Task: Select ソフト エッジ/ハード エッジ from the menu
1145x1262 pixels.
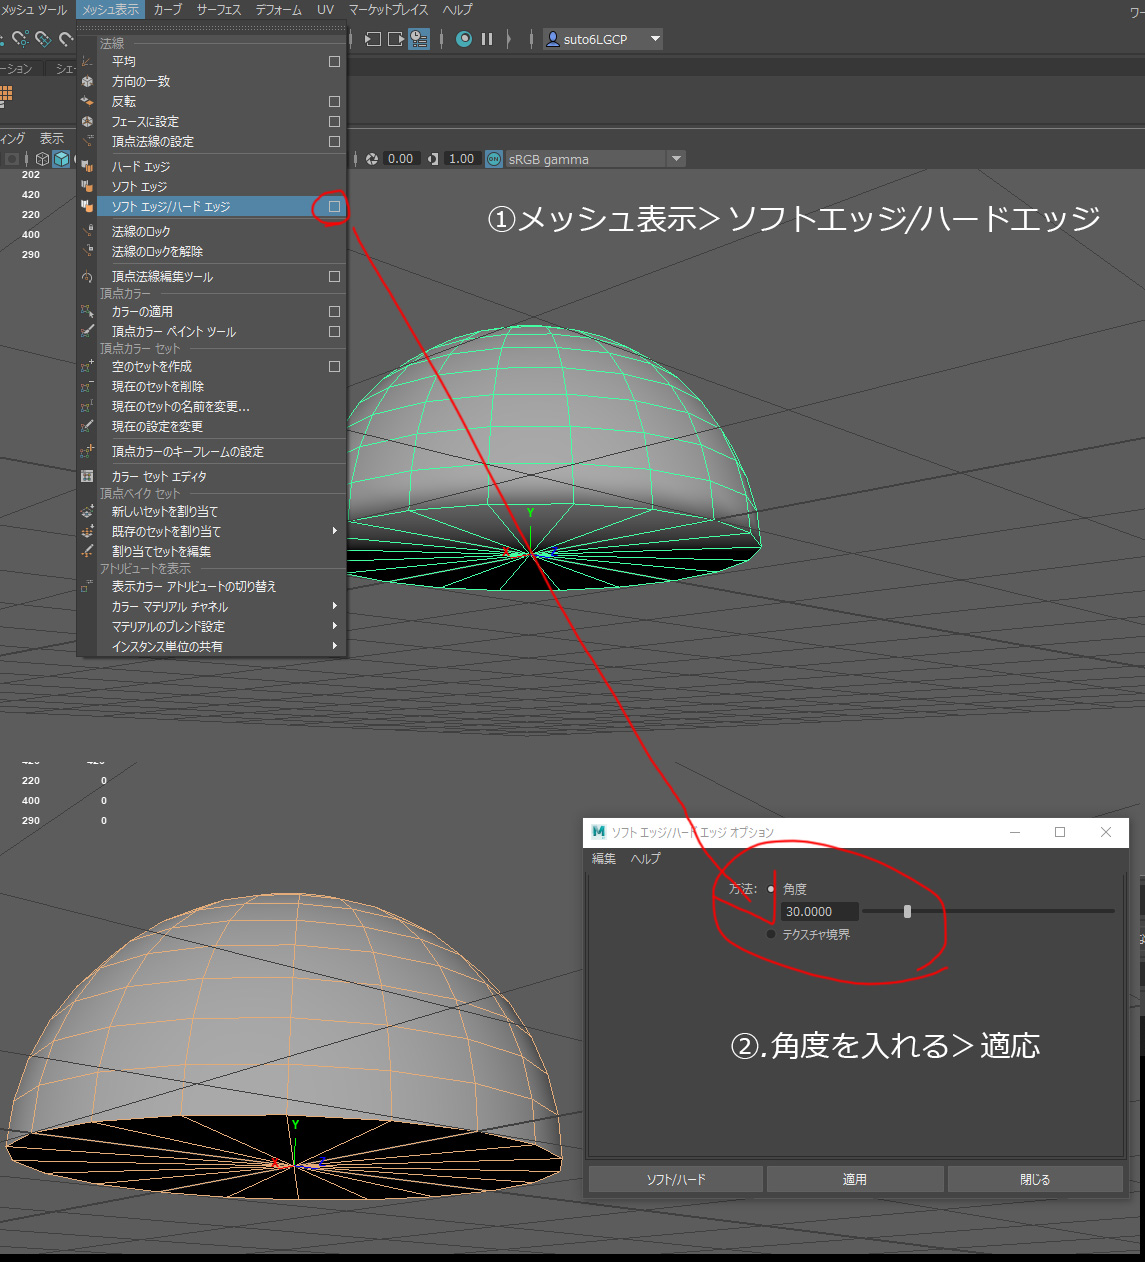Action: 172,206
